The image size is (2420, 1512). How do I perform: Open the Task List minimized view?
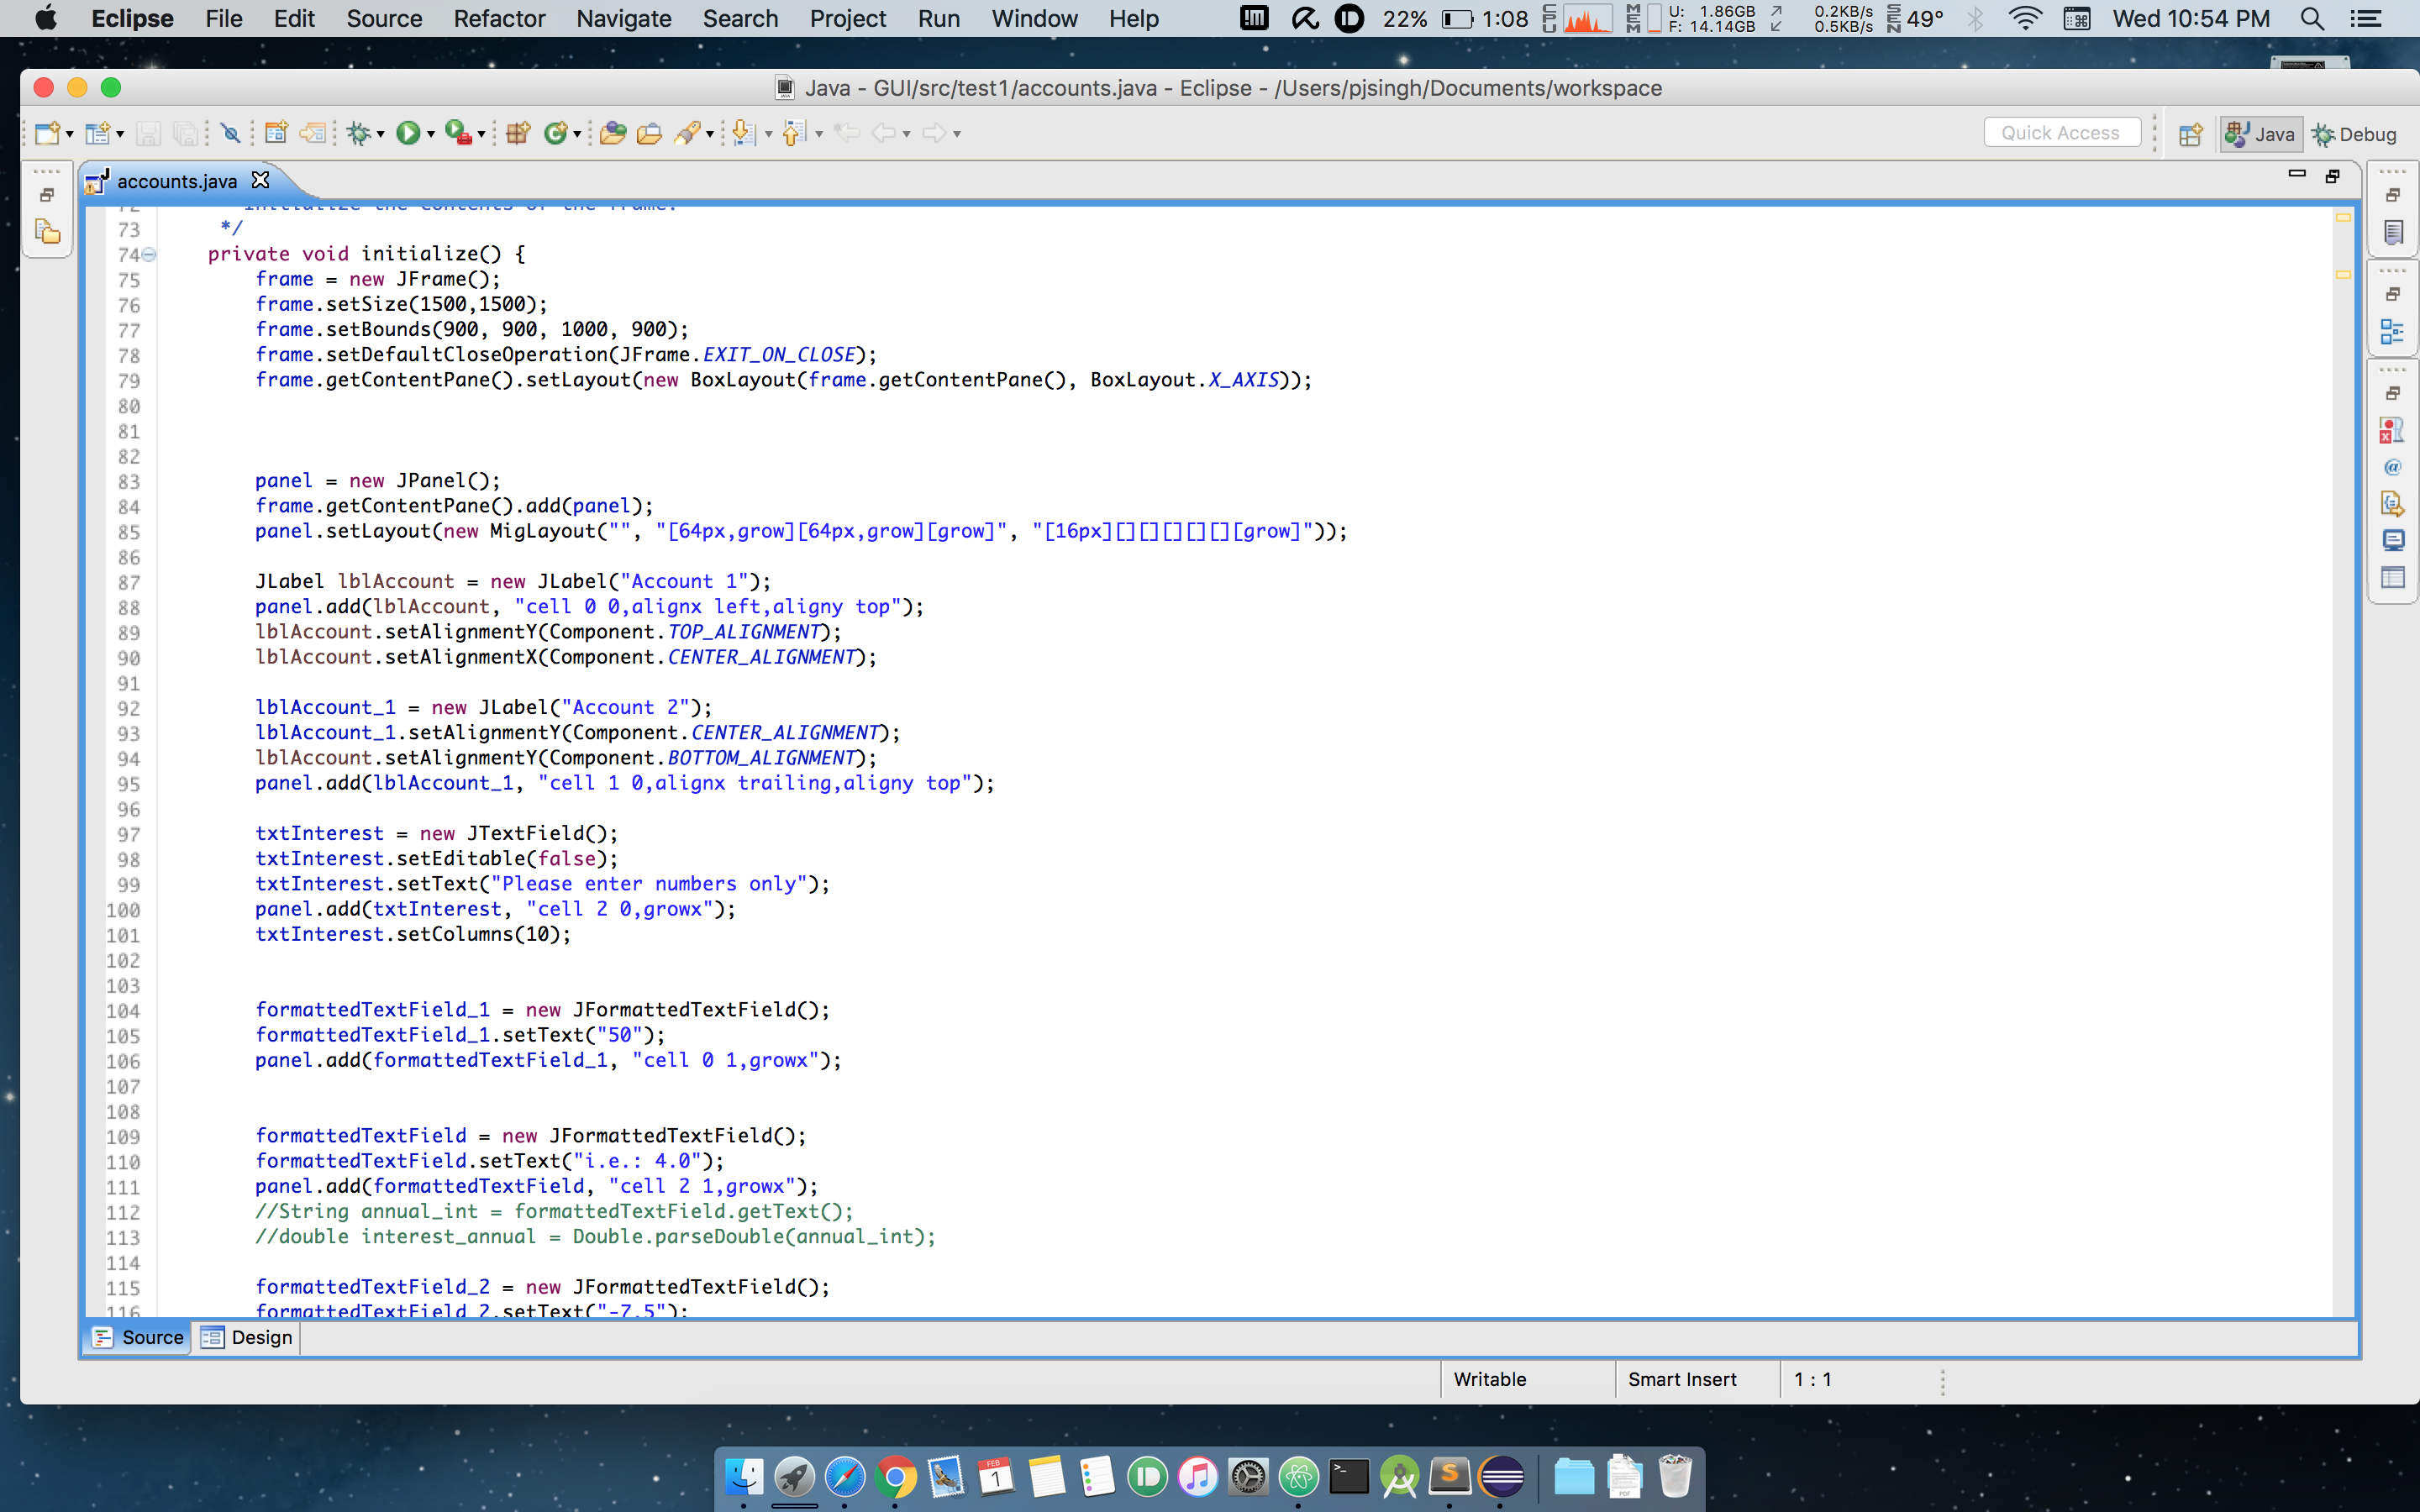(x=2393, y=232)
